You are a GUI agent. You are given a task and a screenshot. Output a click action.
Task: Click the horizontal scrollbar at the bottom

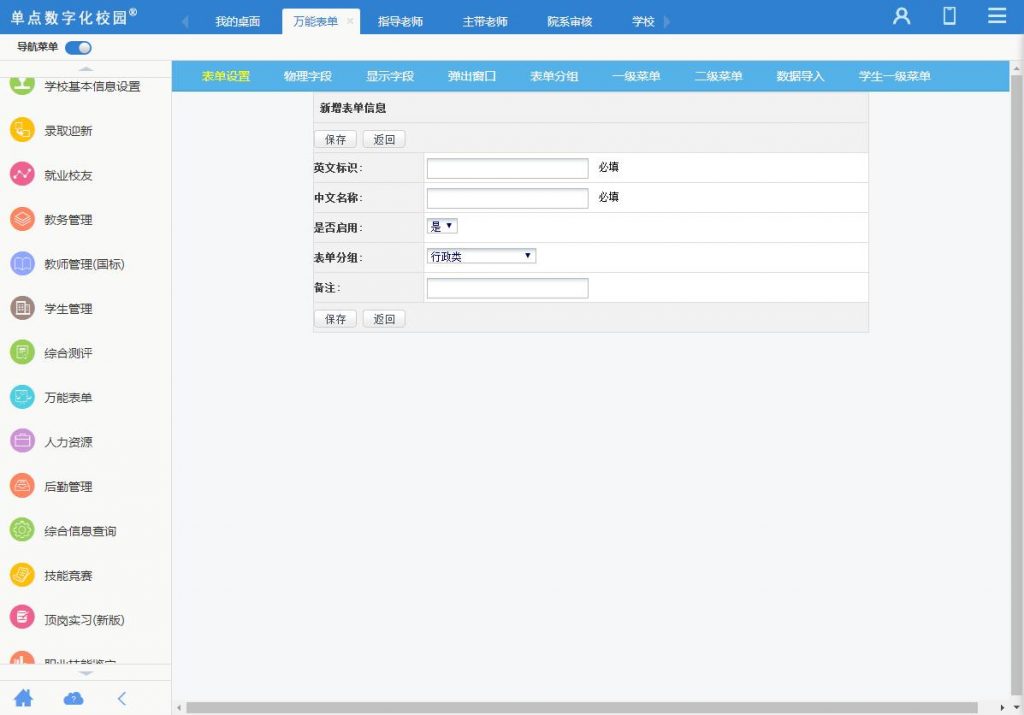point(580,707)
